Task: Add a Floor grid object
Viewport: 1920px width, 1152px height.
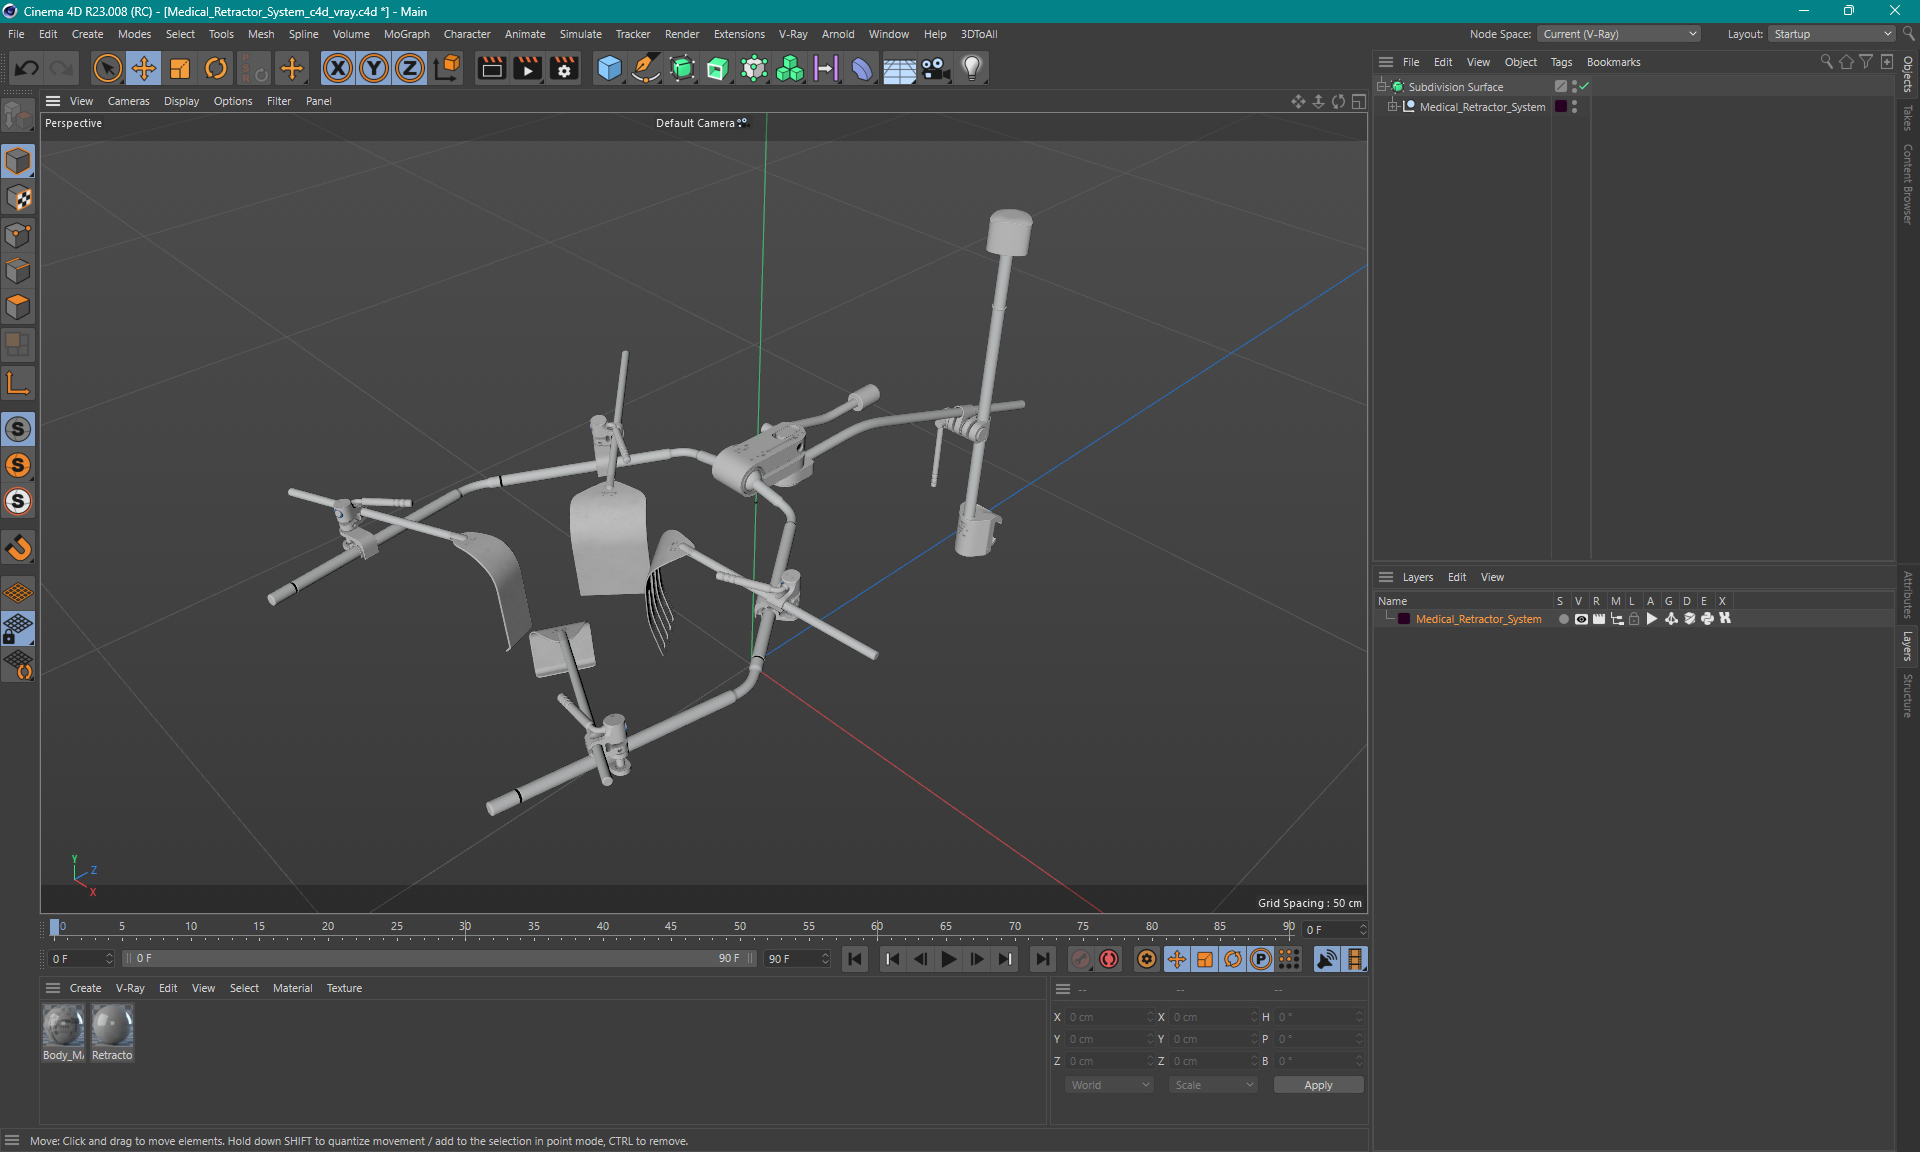Action: click(x=899, y=68)
